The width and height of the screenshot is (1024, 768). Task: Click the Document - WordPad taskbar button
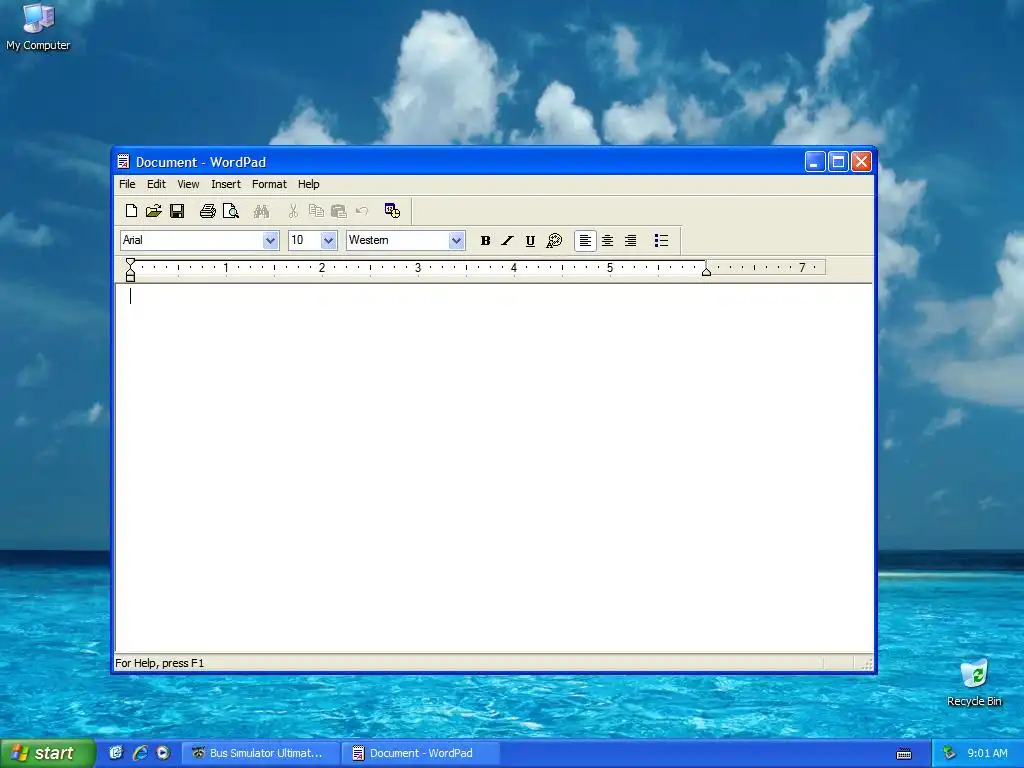click(x=421, y=753)
